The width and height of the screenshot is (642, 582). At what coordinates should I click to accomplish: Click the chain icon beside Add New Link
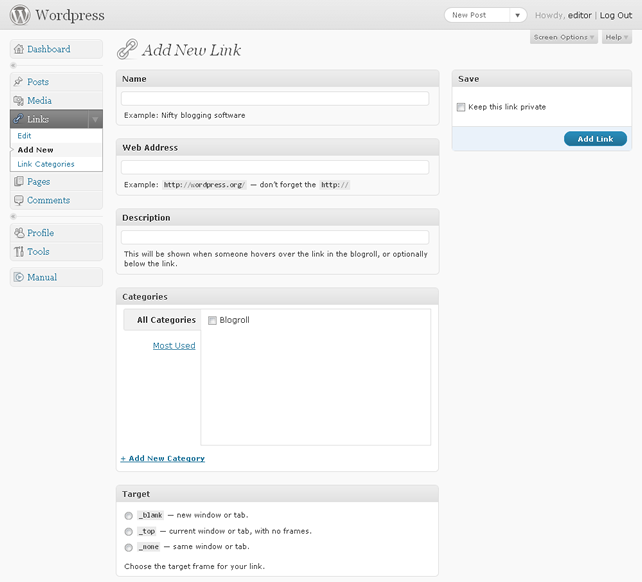[x=127, y=49]
